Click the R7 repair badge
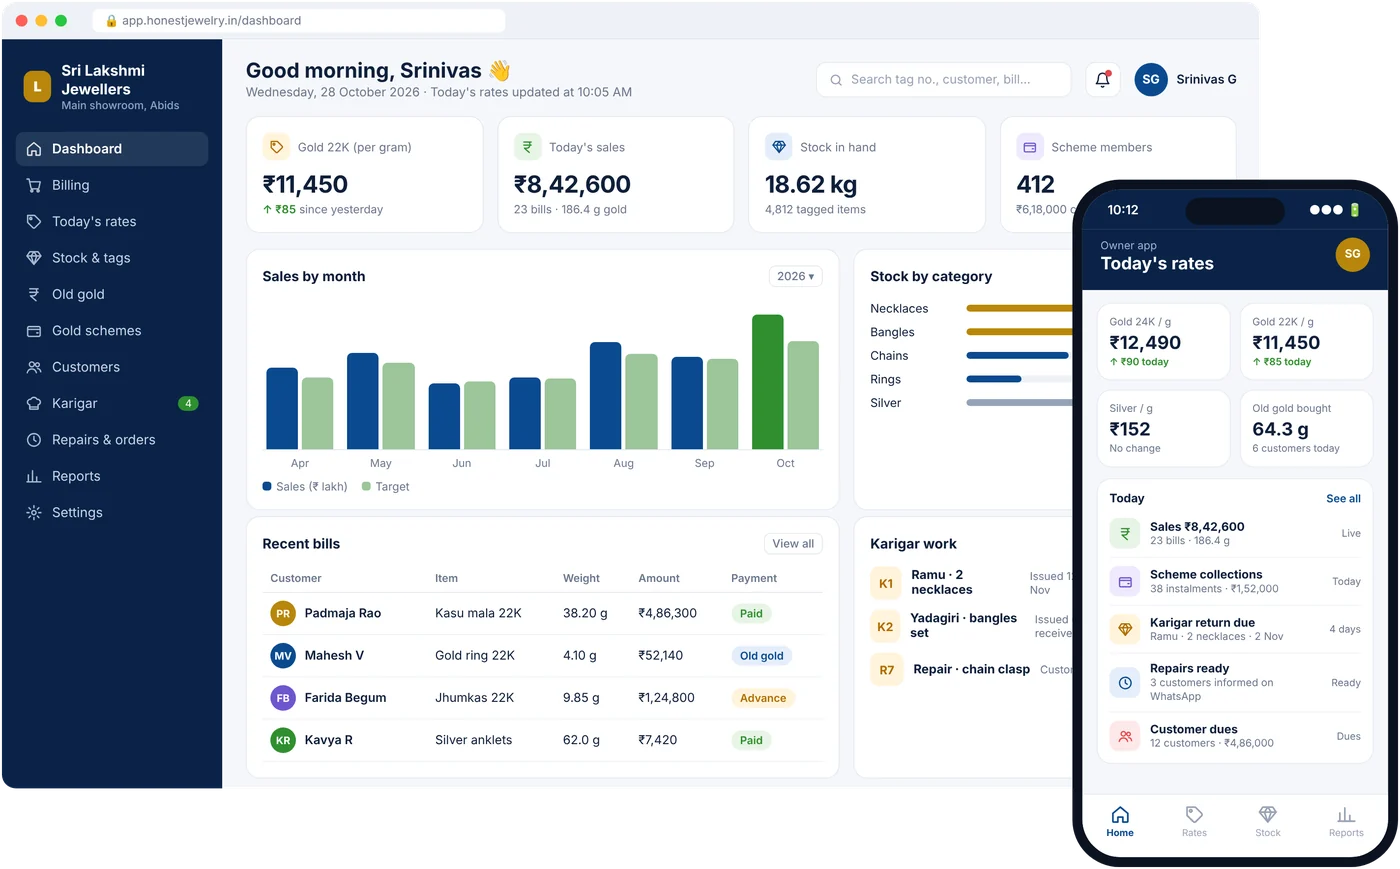Viewport: 1400px width, 869px height. coord(886,670)
